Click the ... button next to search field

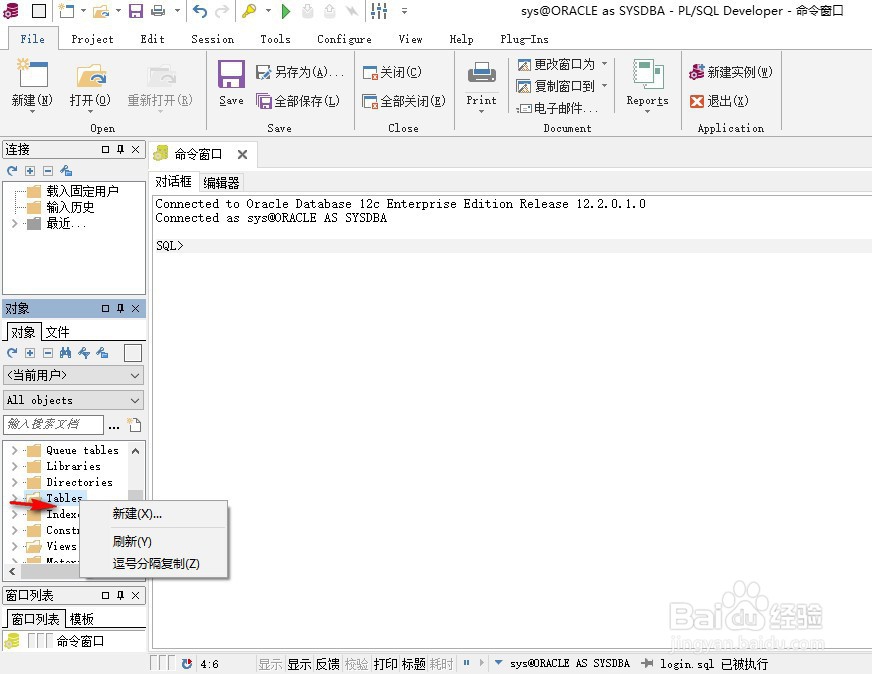tap(114, 425)
